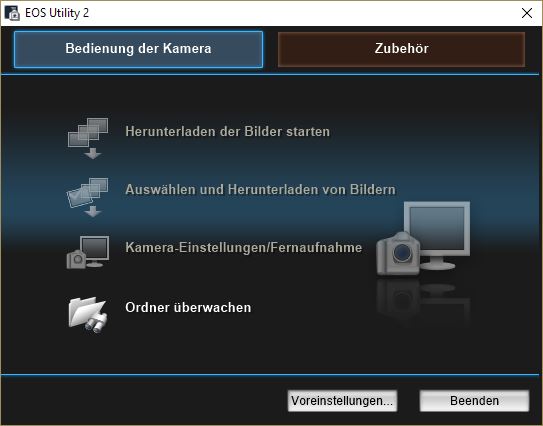Click the binoculars on the folder icon
The width and height of the screenshot is (543, 426).
[x=96, y=324]
